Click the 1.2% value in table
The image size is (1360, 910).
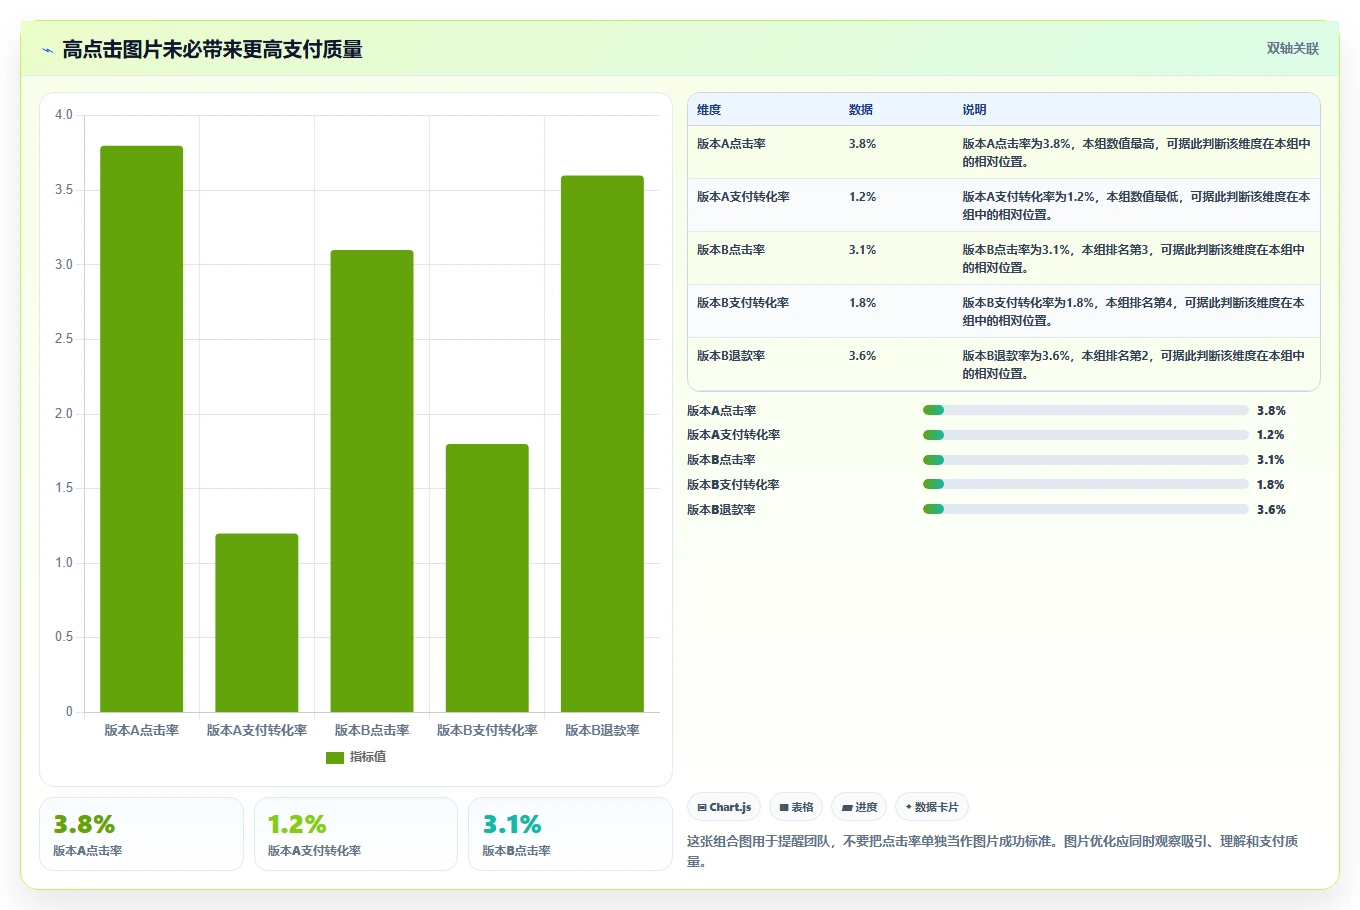click(x=863, y=197)
